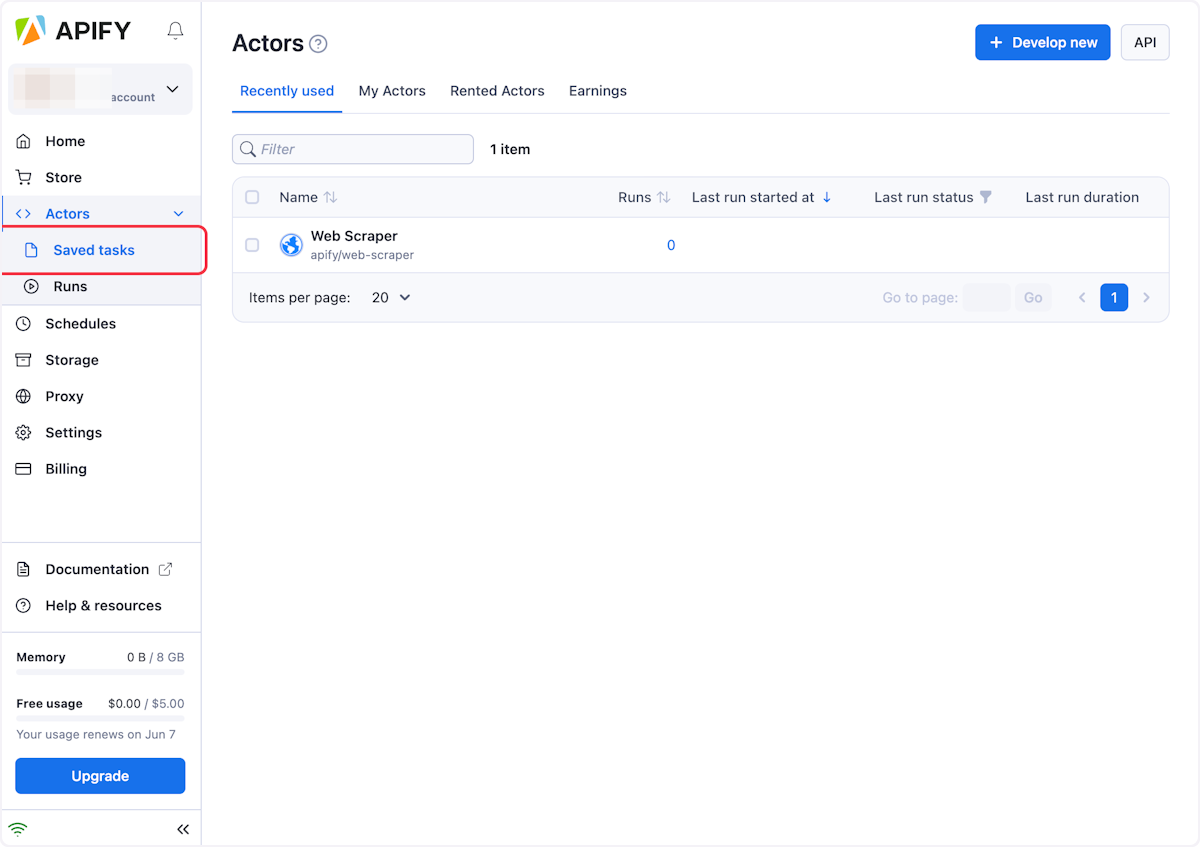The height and width of the screenshot is (847, 1200).
Task: Click 'Your usage renews on Jun 7' text
Action: coord(96,734)
